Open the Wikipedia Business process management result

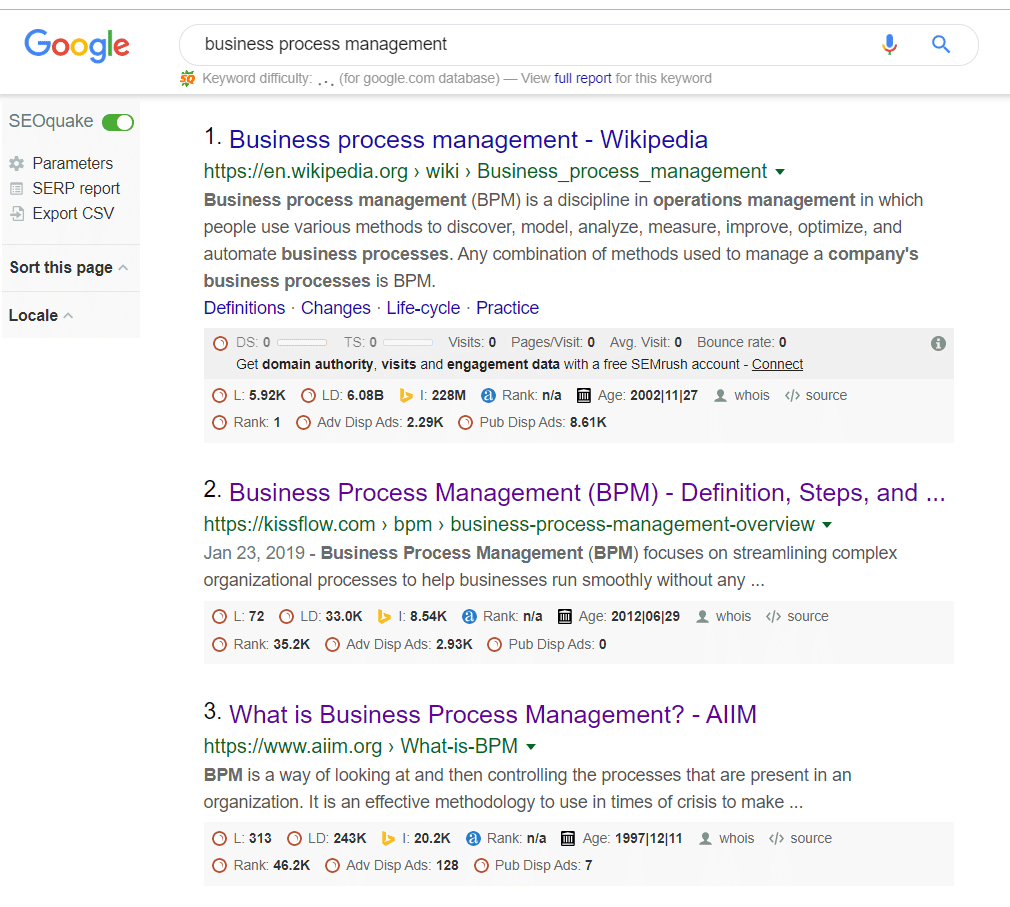point(468,140)
